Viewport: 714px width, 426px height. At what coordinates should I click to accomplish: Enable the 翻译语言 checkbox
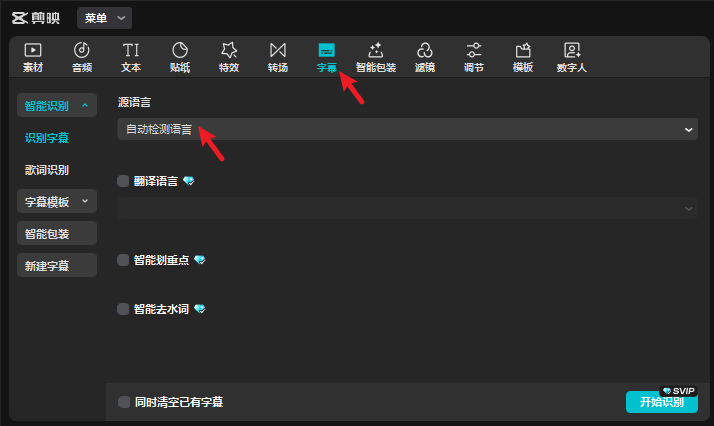(124, 181)
